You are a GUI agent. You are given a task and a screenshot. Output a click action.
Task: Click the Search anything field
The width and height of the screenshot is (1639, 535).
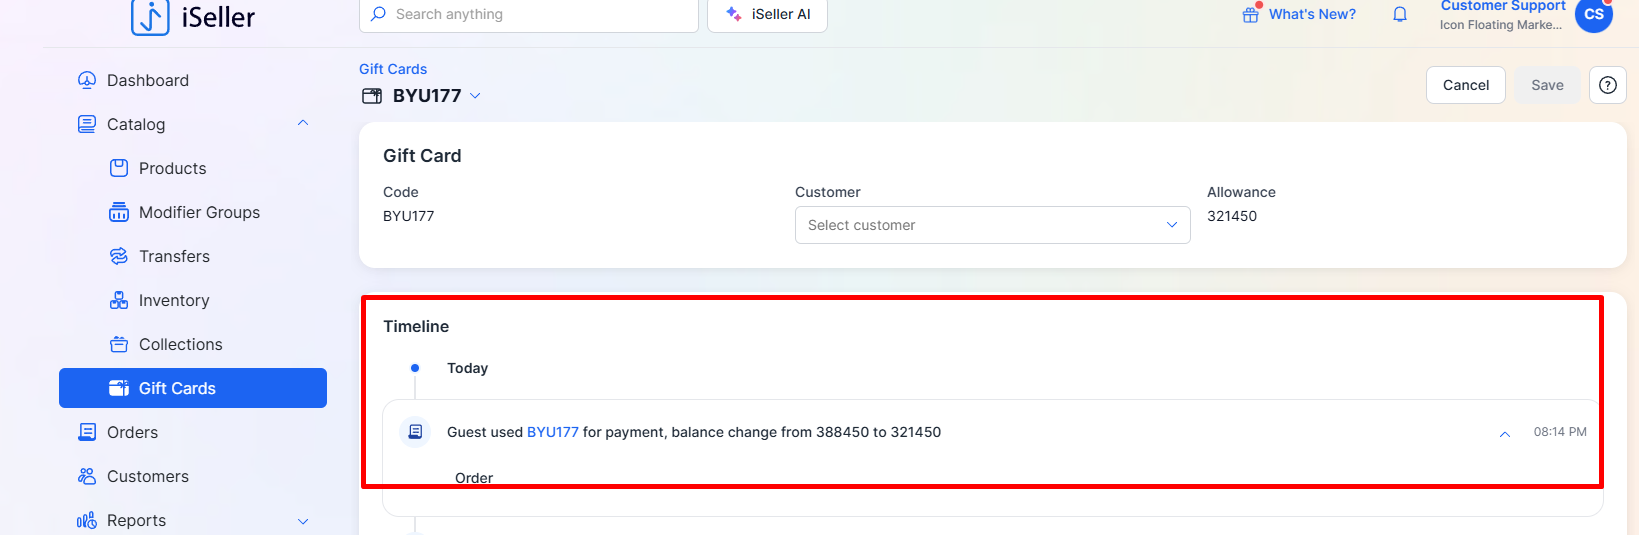coord(529,14)
